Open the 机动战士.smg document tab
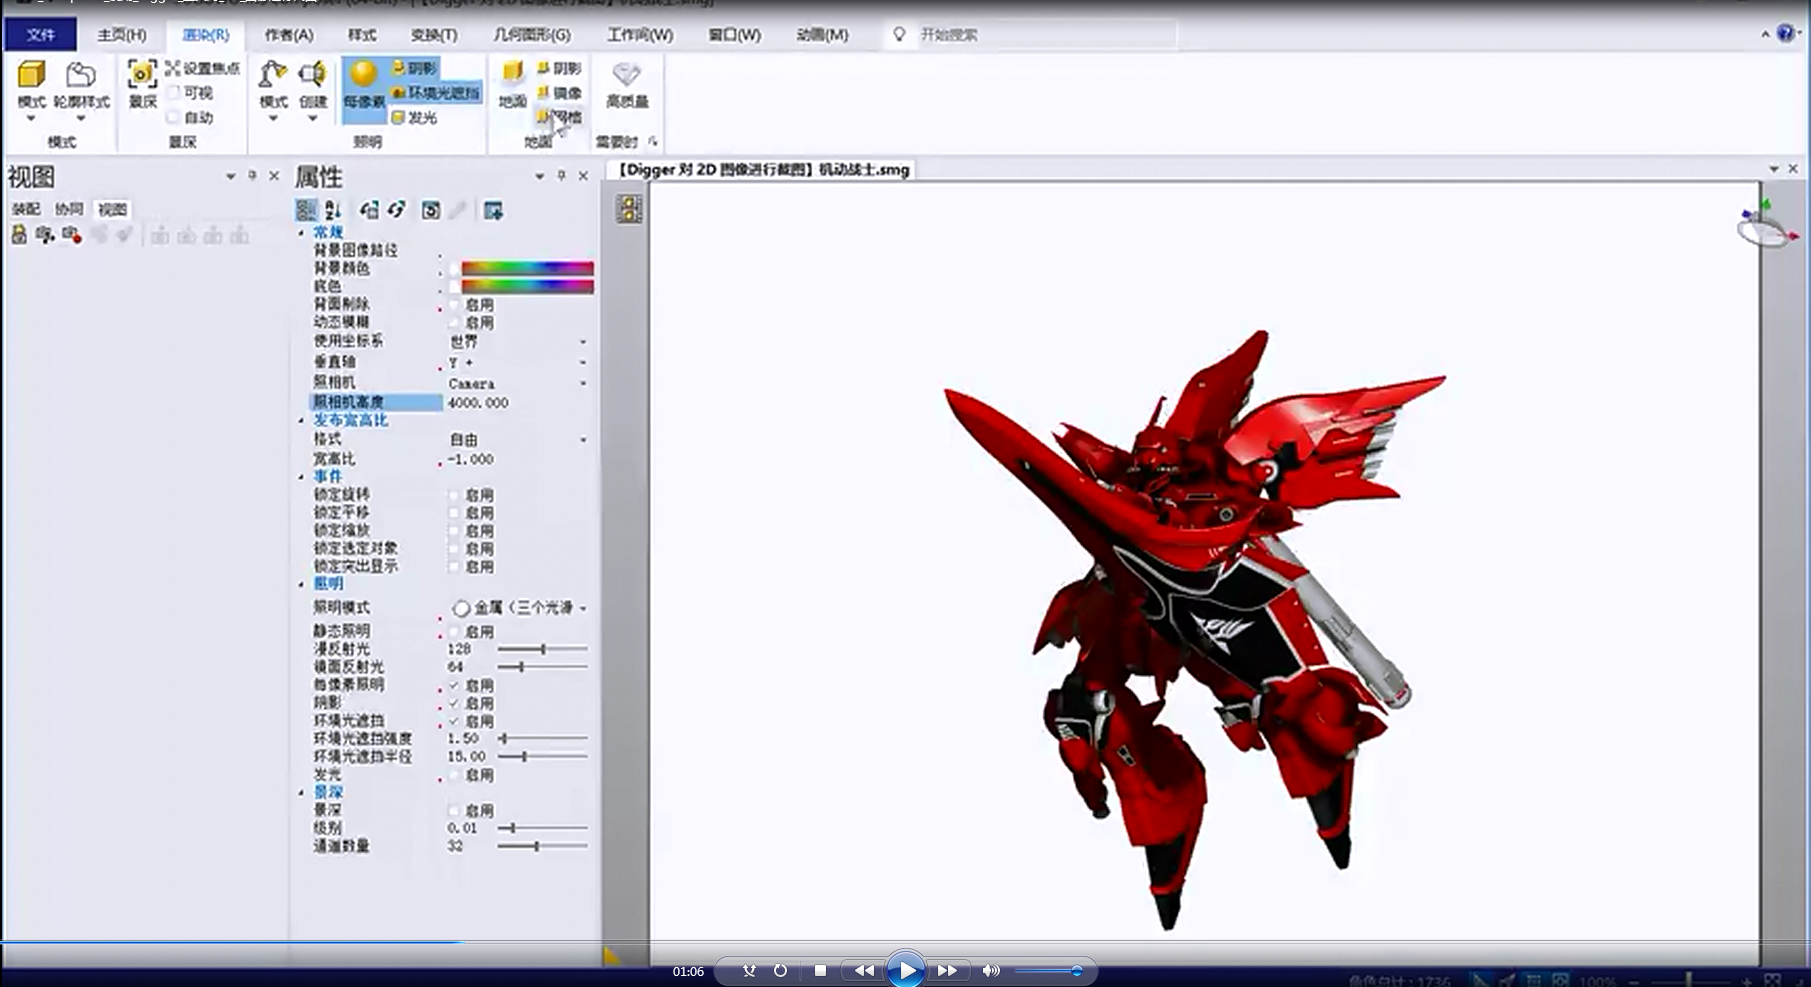 pos(762,170)
